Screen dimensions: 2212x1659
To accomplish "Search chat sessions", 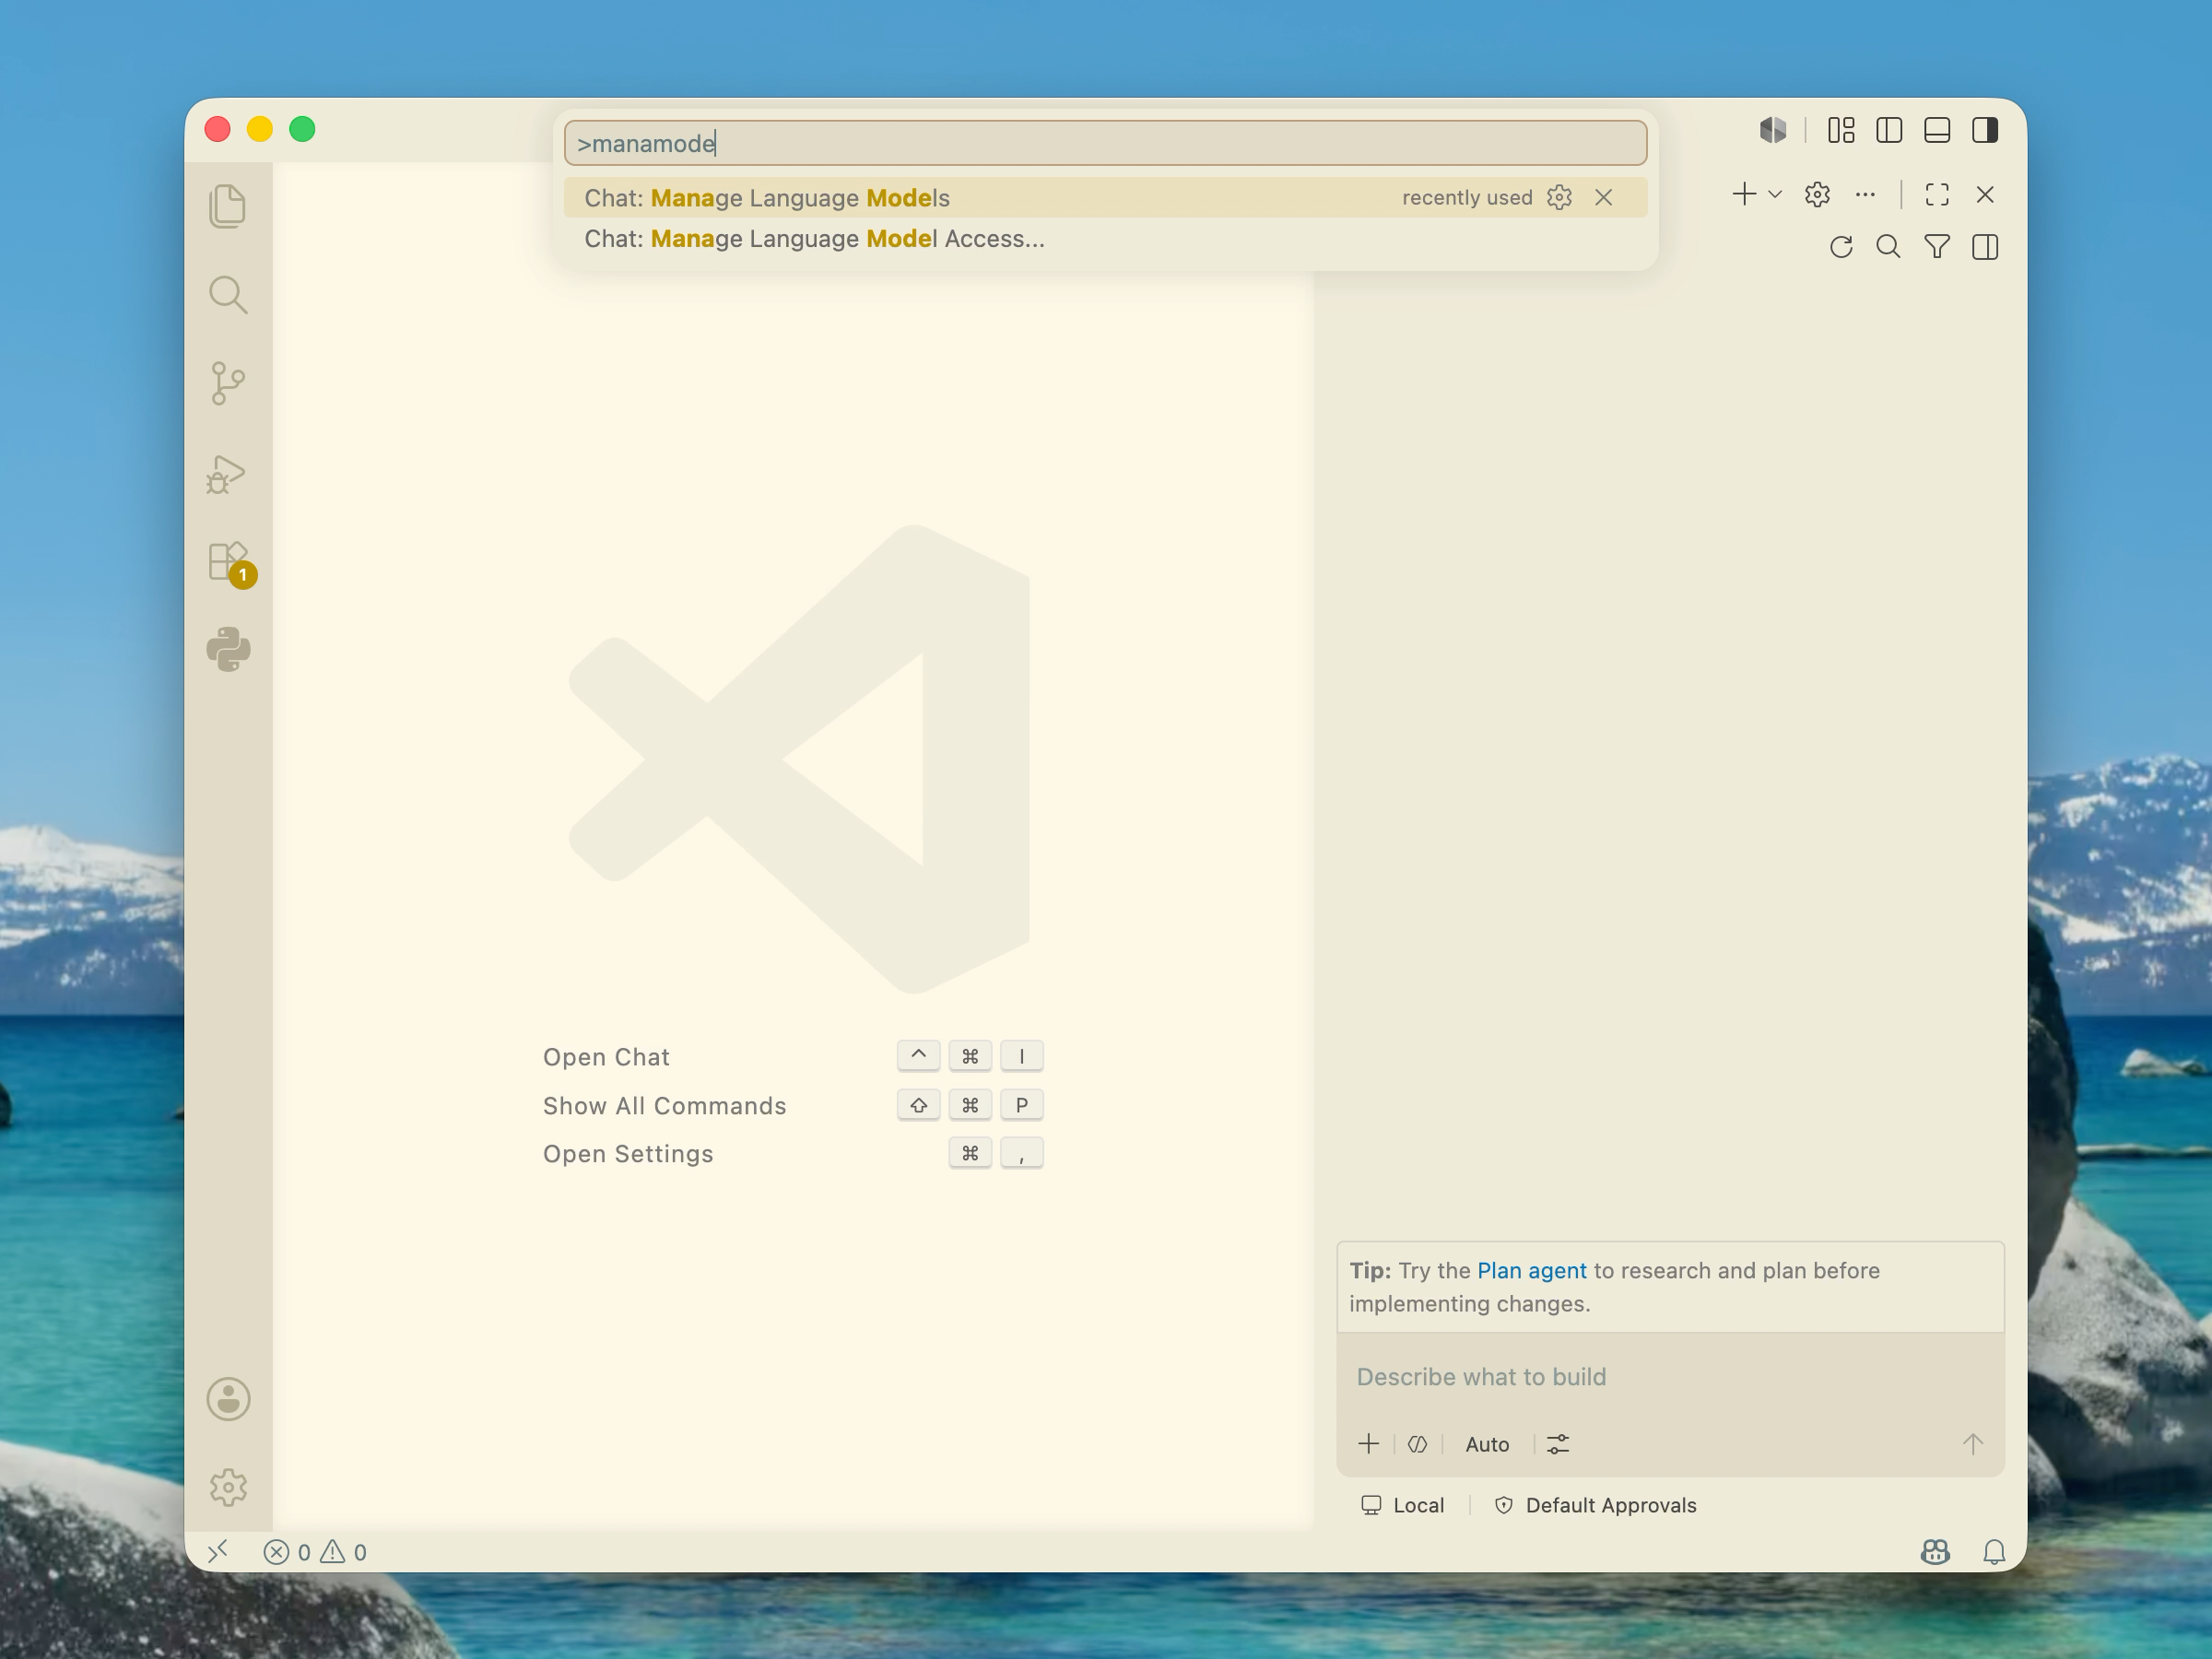I will 1888,246.
